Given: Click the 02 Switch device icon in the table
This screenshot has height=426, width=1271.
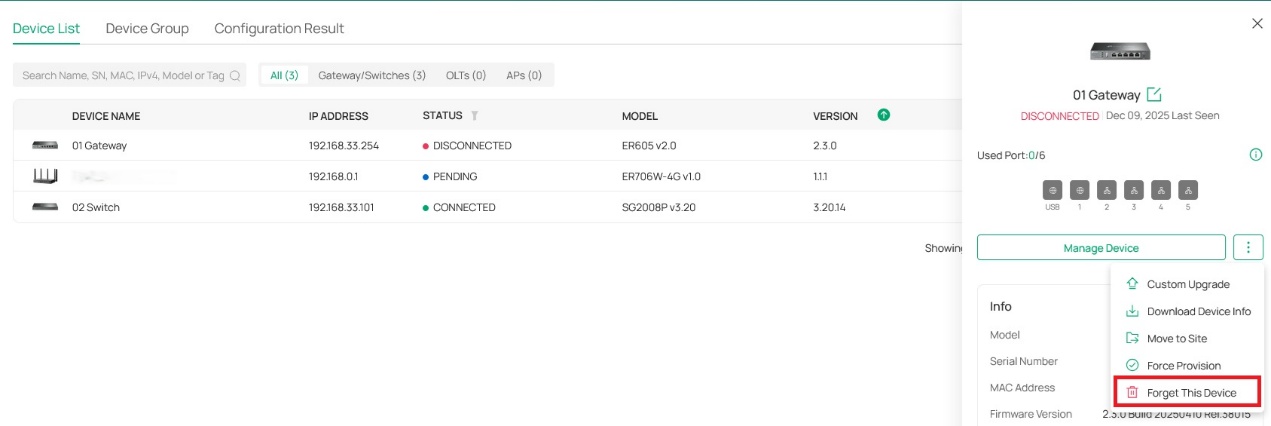Looking at the screenshot, I should (45, 207).
